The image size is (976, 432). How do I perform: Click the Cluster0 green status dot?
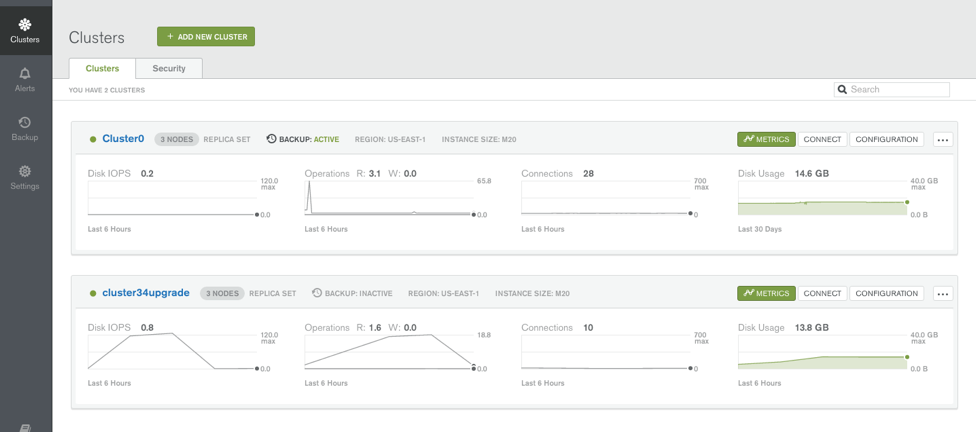pos(93,139)
